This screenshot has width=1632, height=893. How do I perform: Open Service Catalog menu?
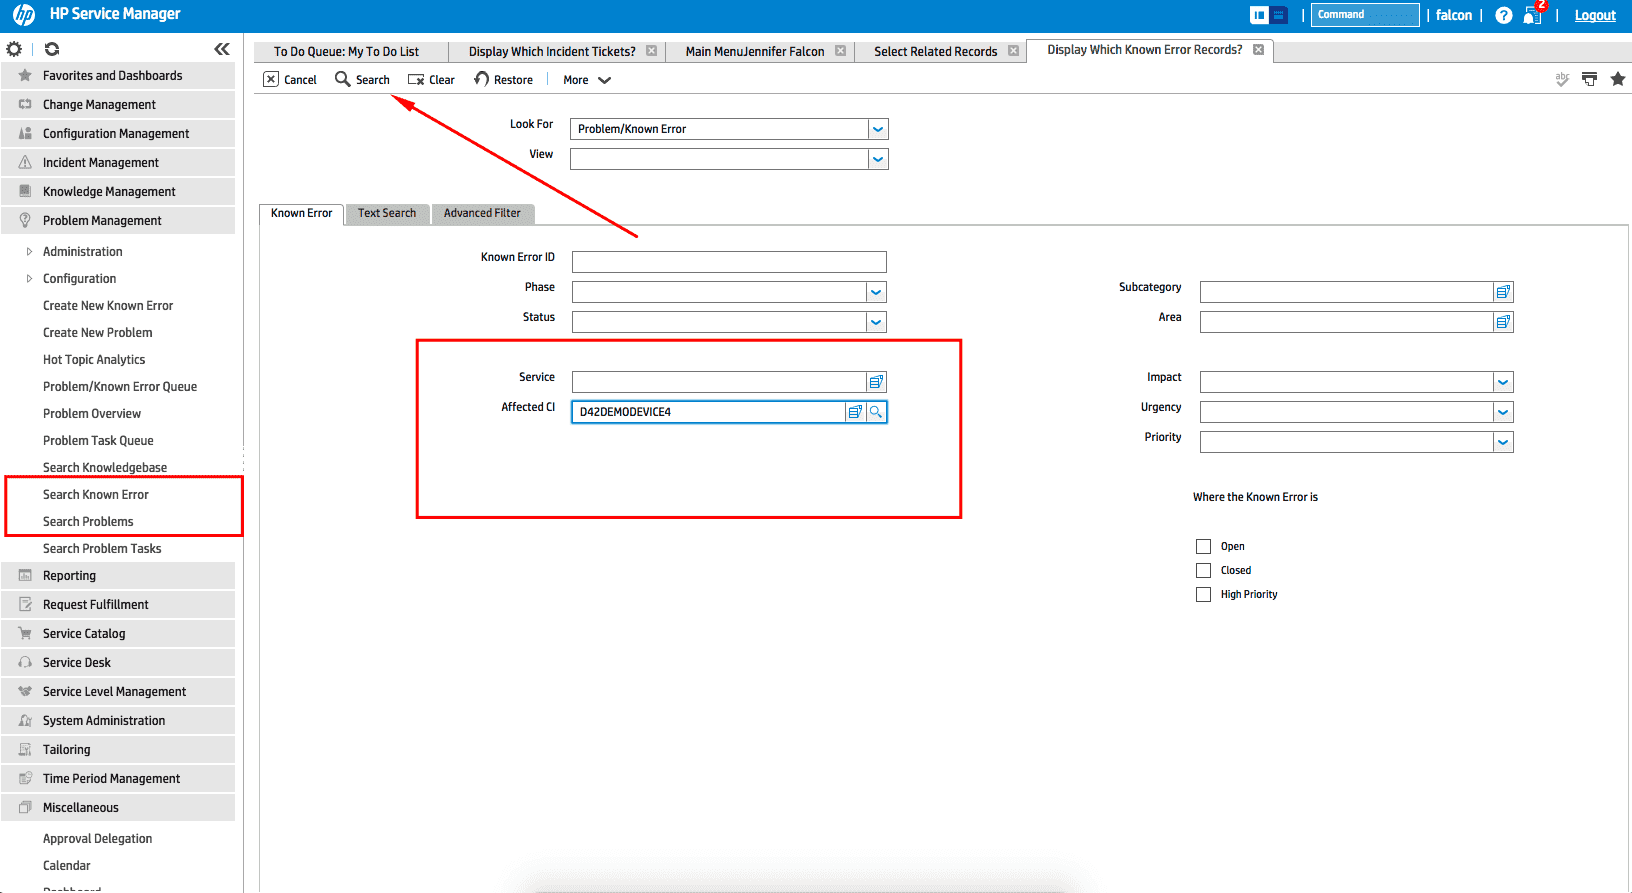(118, 633)
